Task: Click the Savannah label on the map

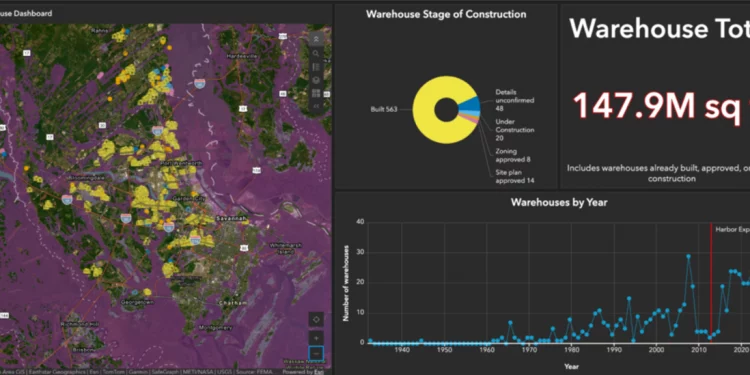Action: click(x=232, y=219)
